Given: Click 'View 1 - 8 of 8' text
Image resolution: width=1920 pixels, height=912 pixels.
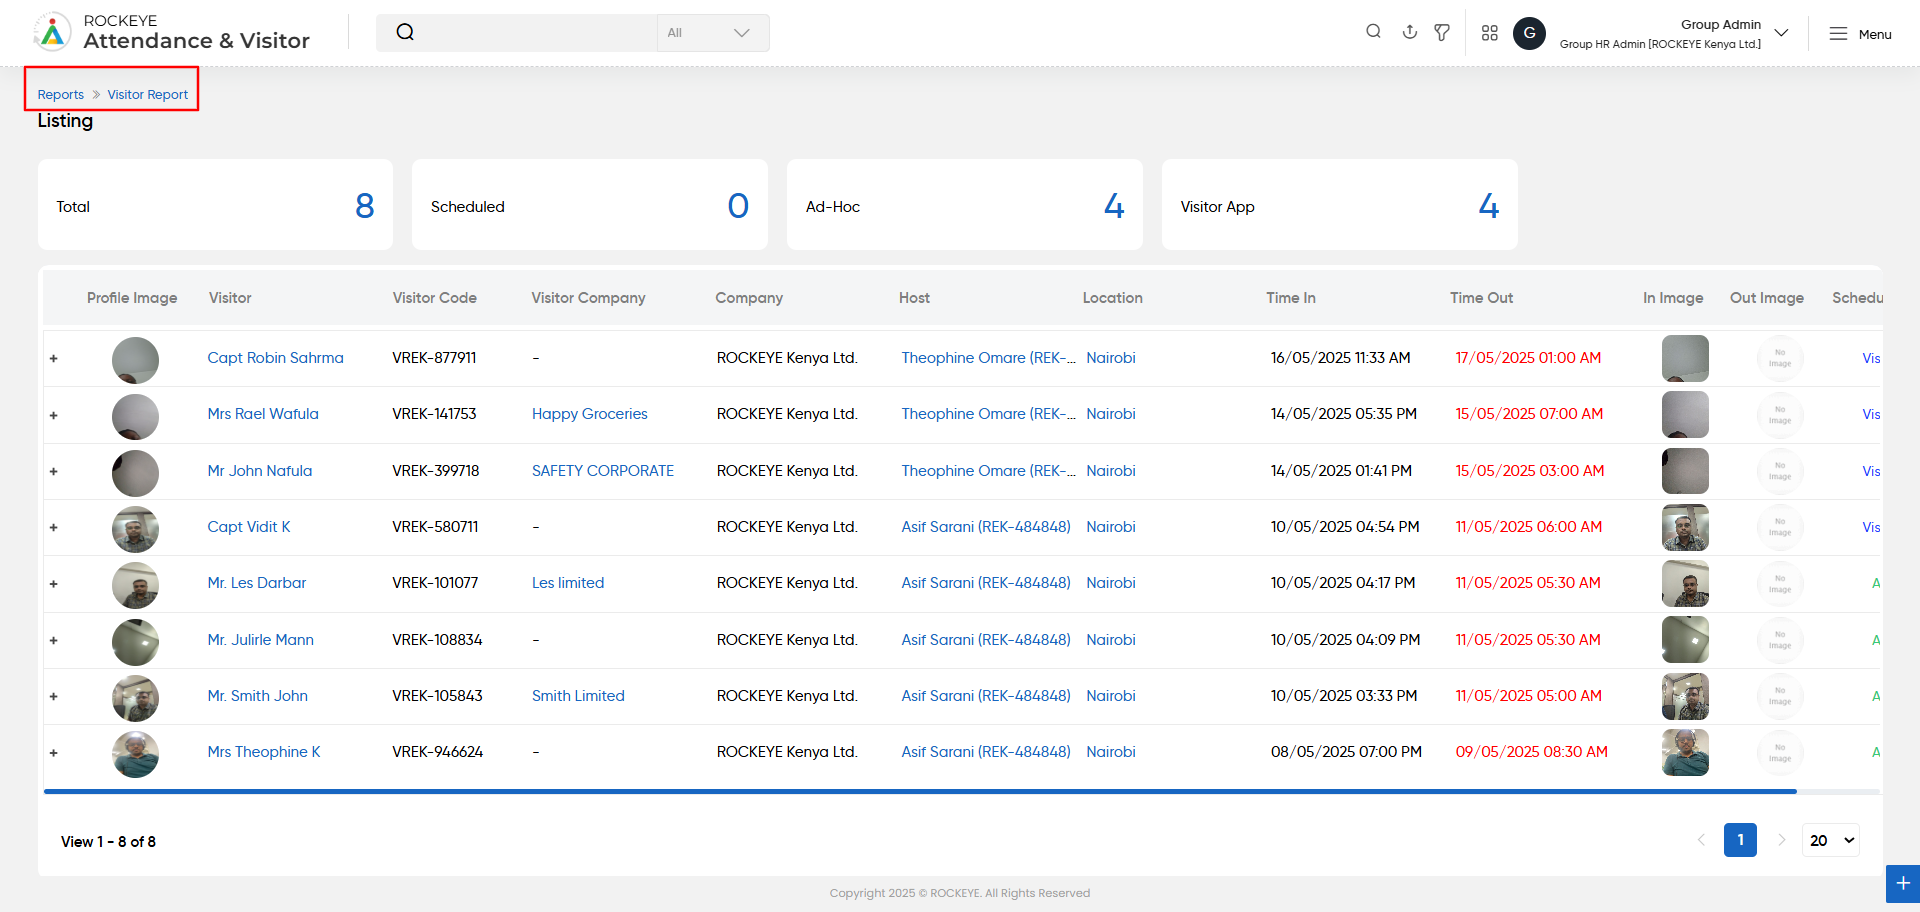Looking at the screenshot, I should coord(108,842).
